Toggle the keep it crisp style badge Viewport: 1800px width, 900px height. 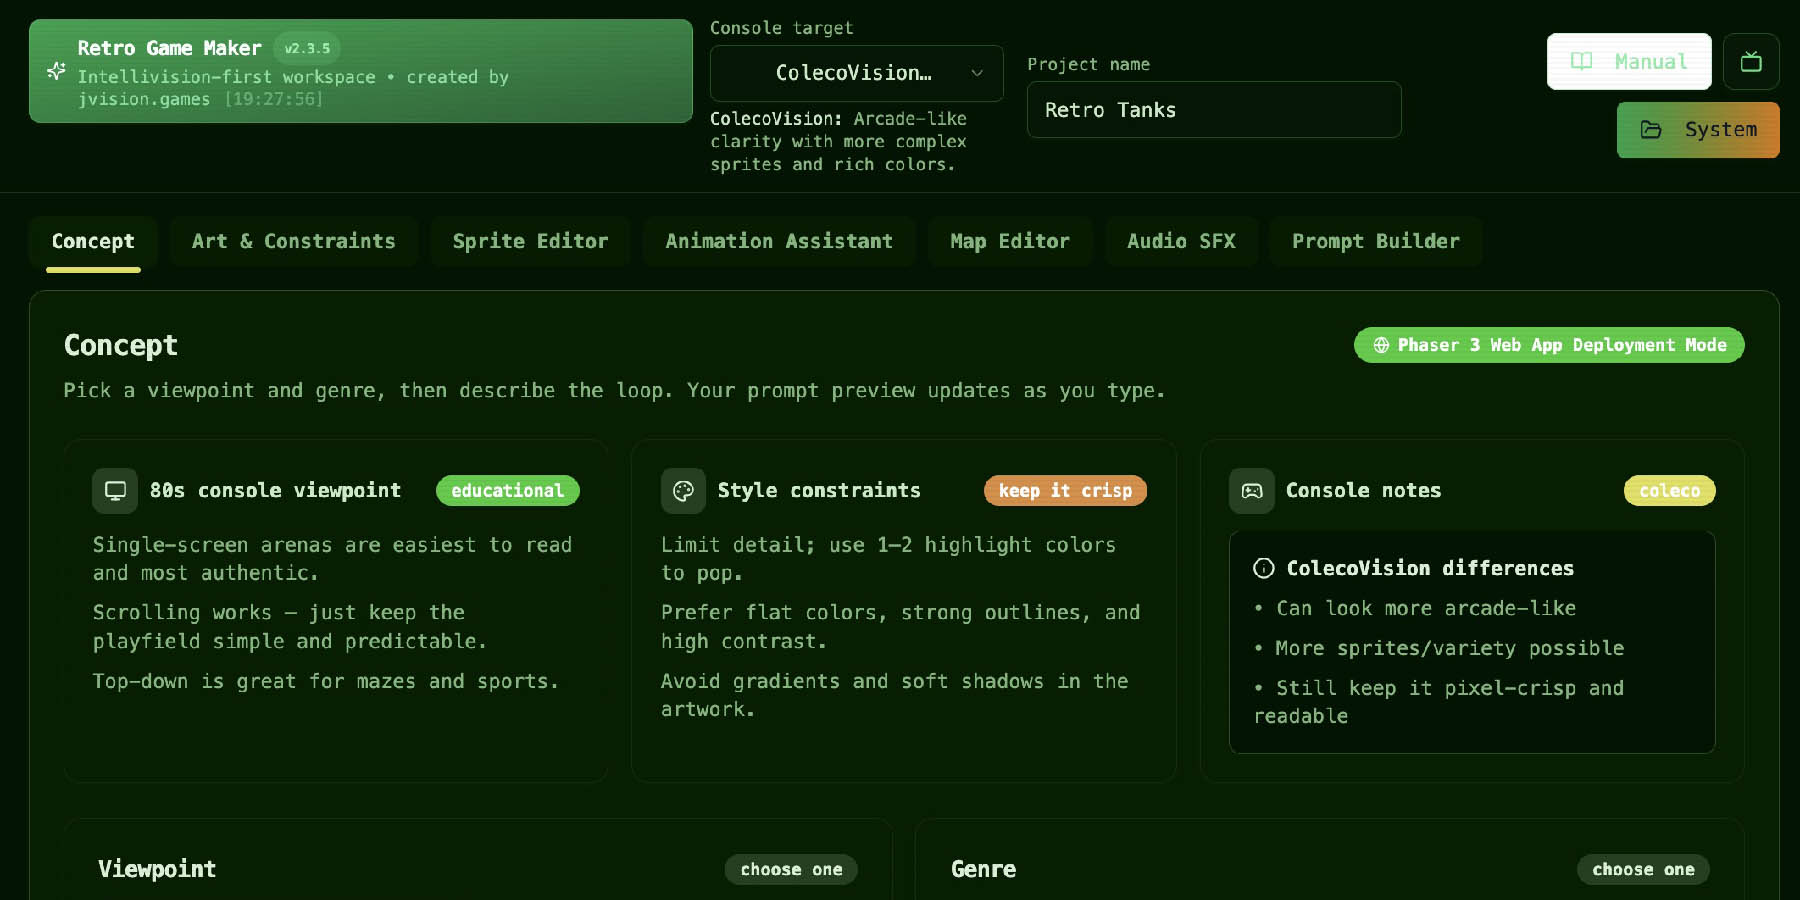(1065, 490)
